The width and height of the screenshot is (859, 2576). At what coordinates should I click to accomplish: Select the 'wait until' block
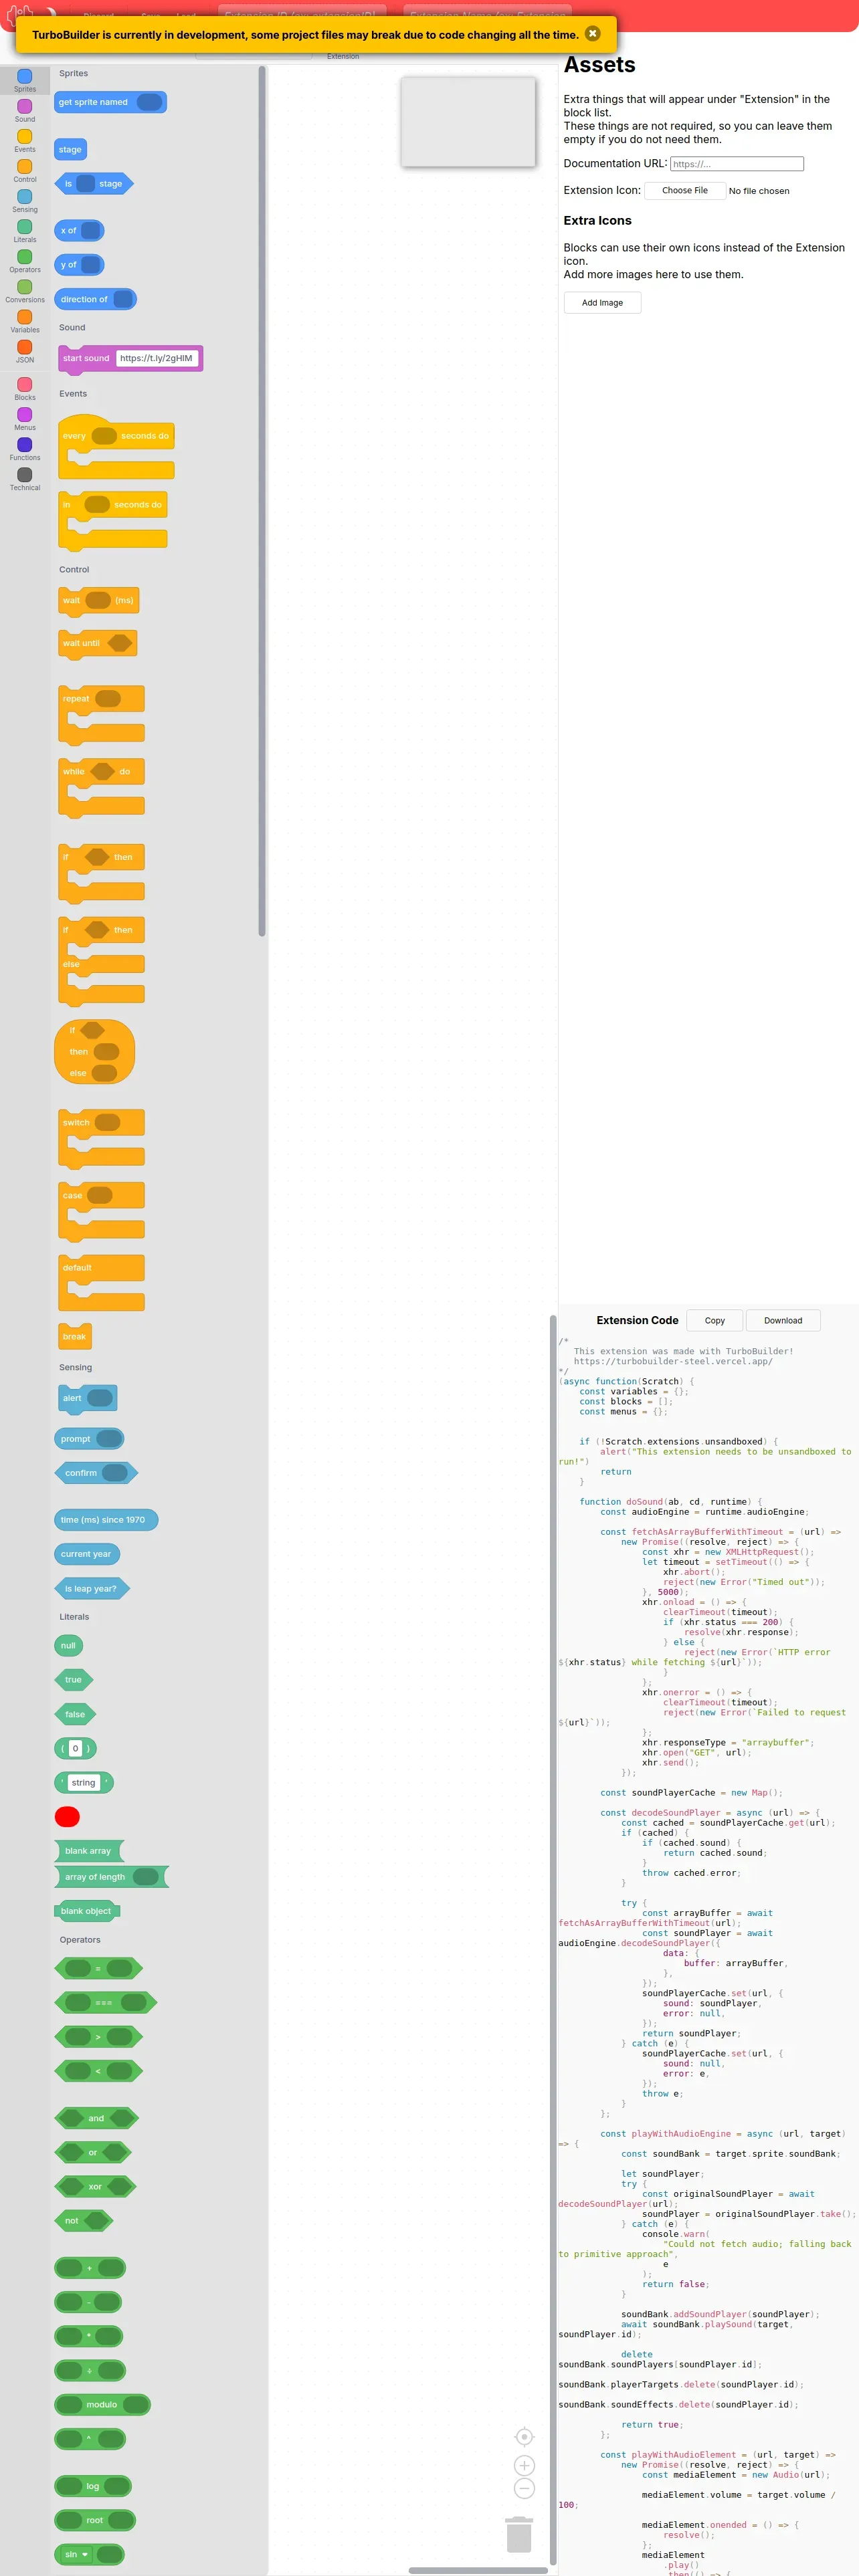click(x=97, y=643)
